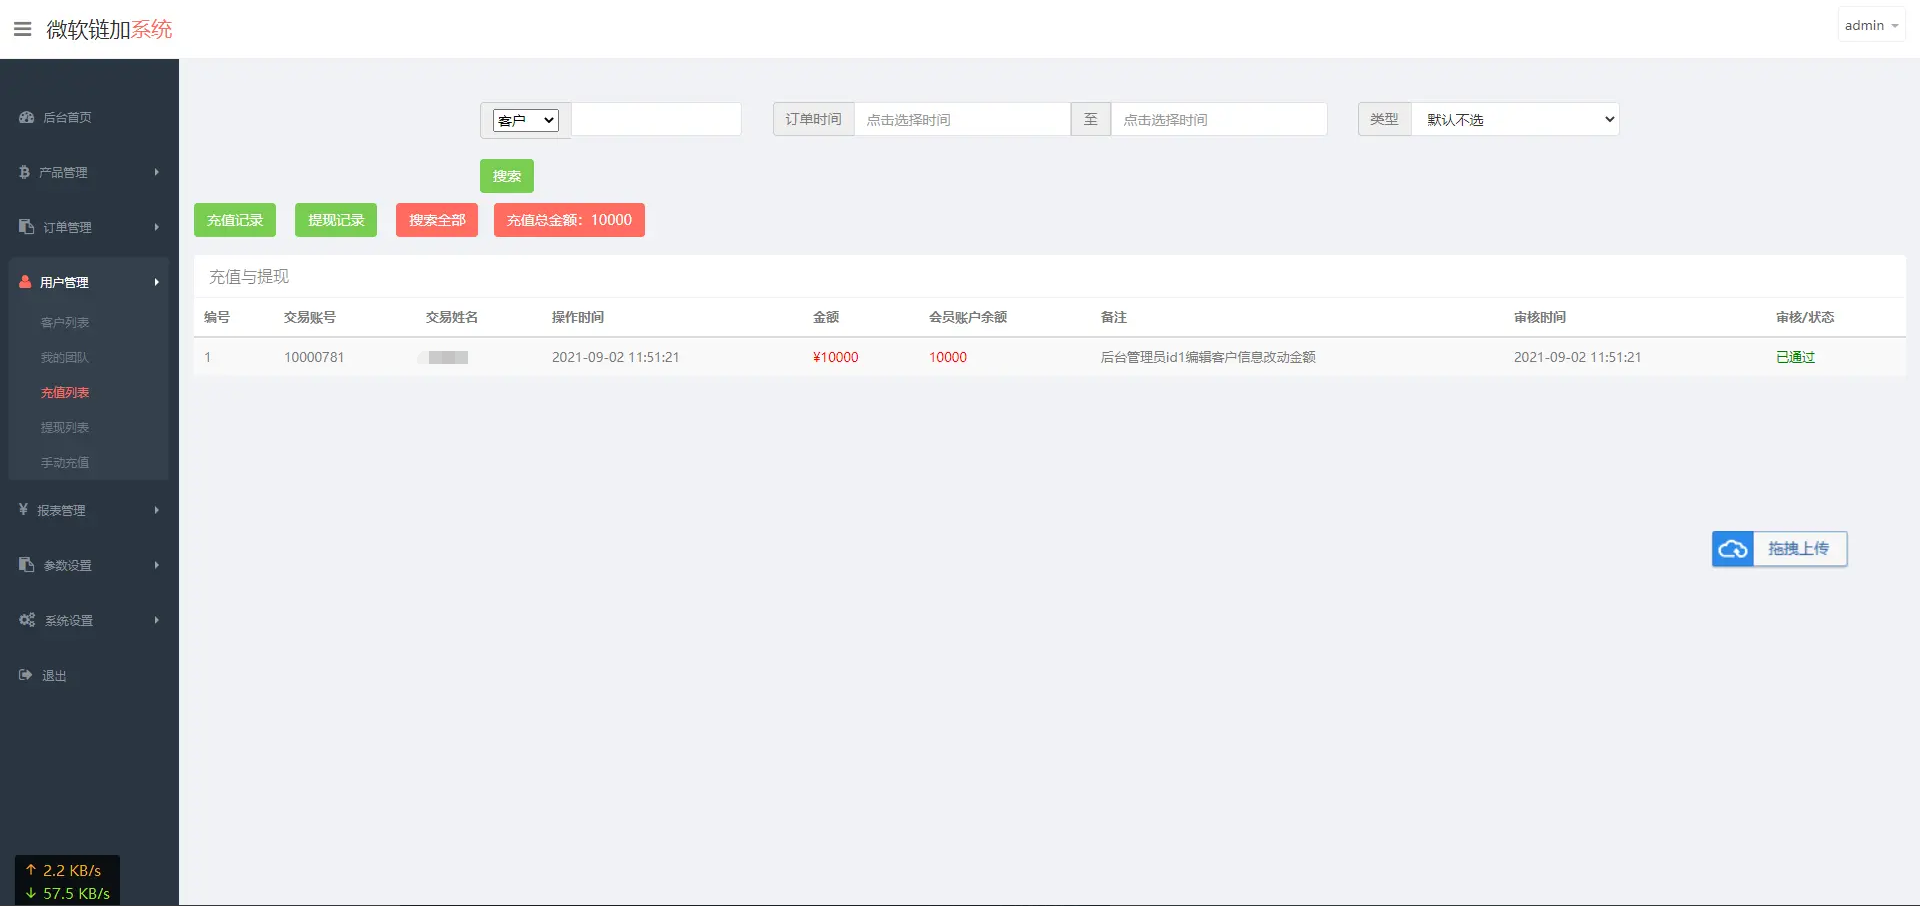This screenshot has width=1920, height=906.
Task: Expand the admin account dropdown
Action: pyautogui.click(x=1869, y=24)
